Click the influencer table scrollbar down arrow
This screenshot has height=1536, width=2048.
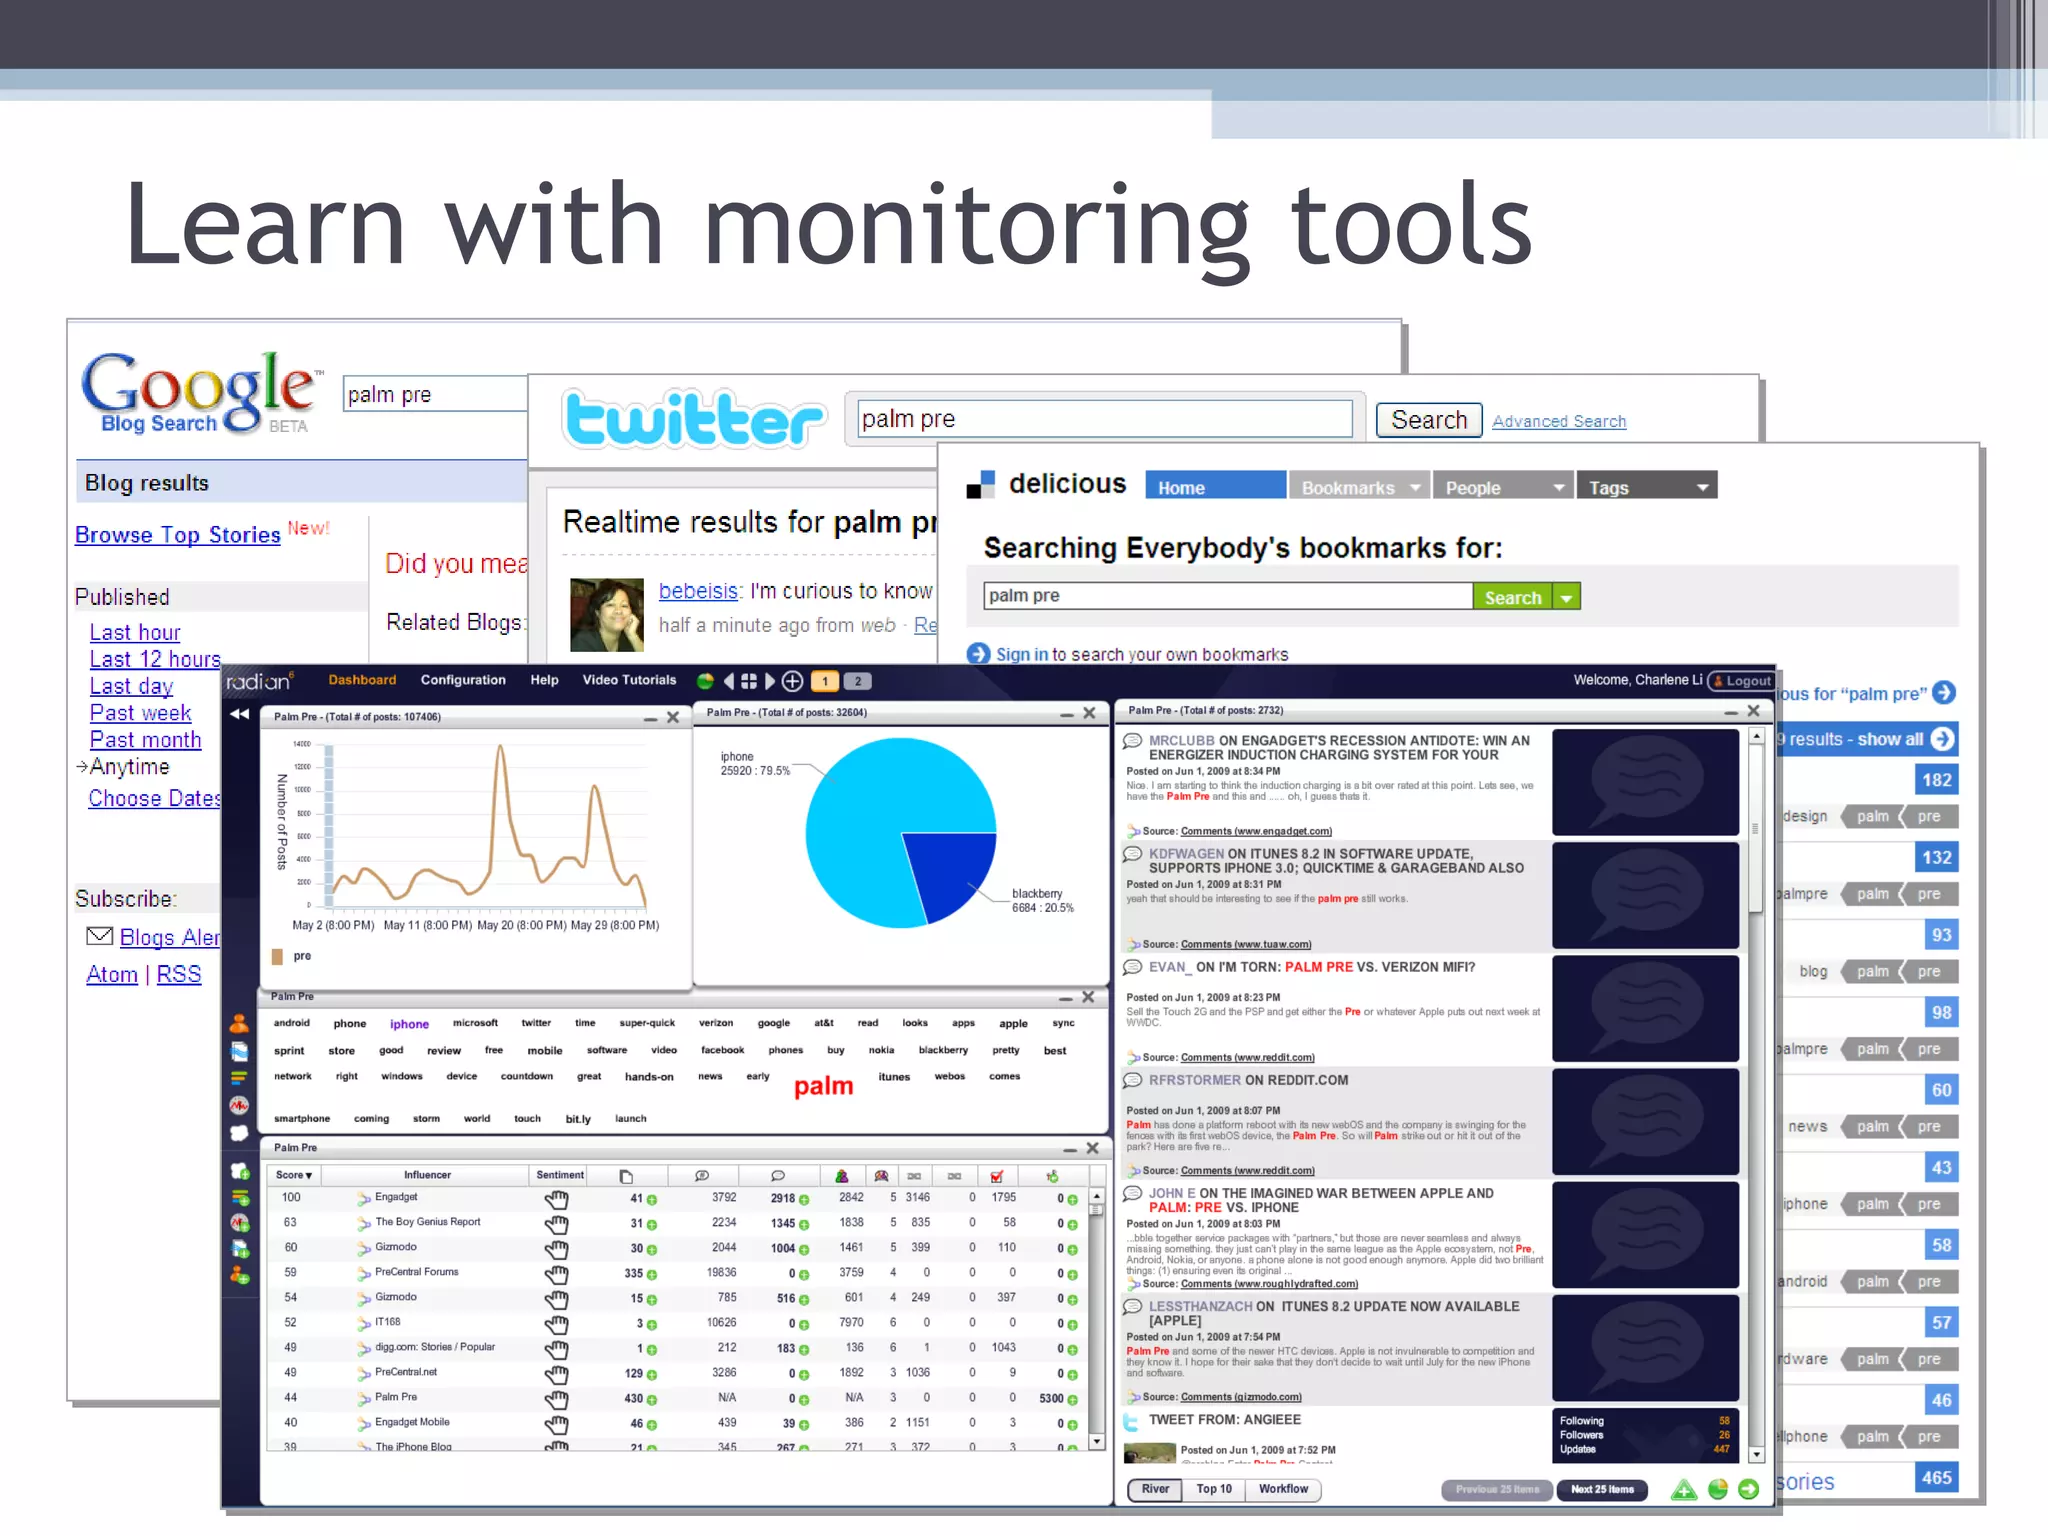[x=1097, y=1442]
